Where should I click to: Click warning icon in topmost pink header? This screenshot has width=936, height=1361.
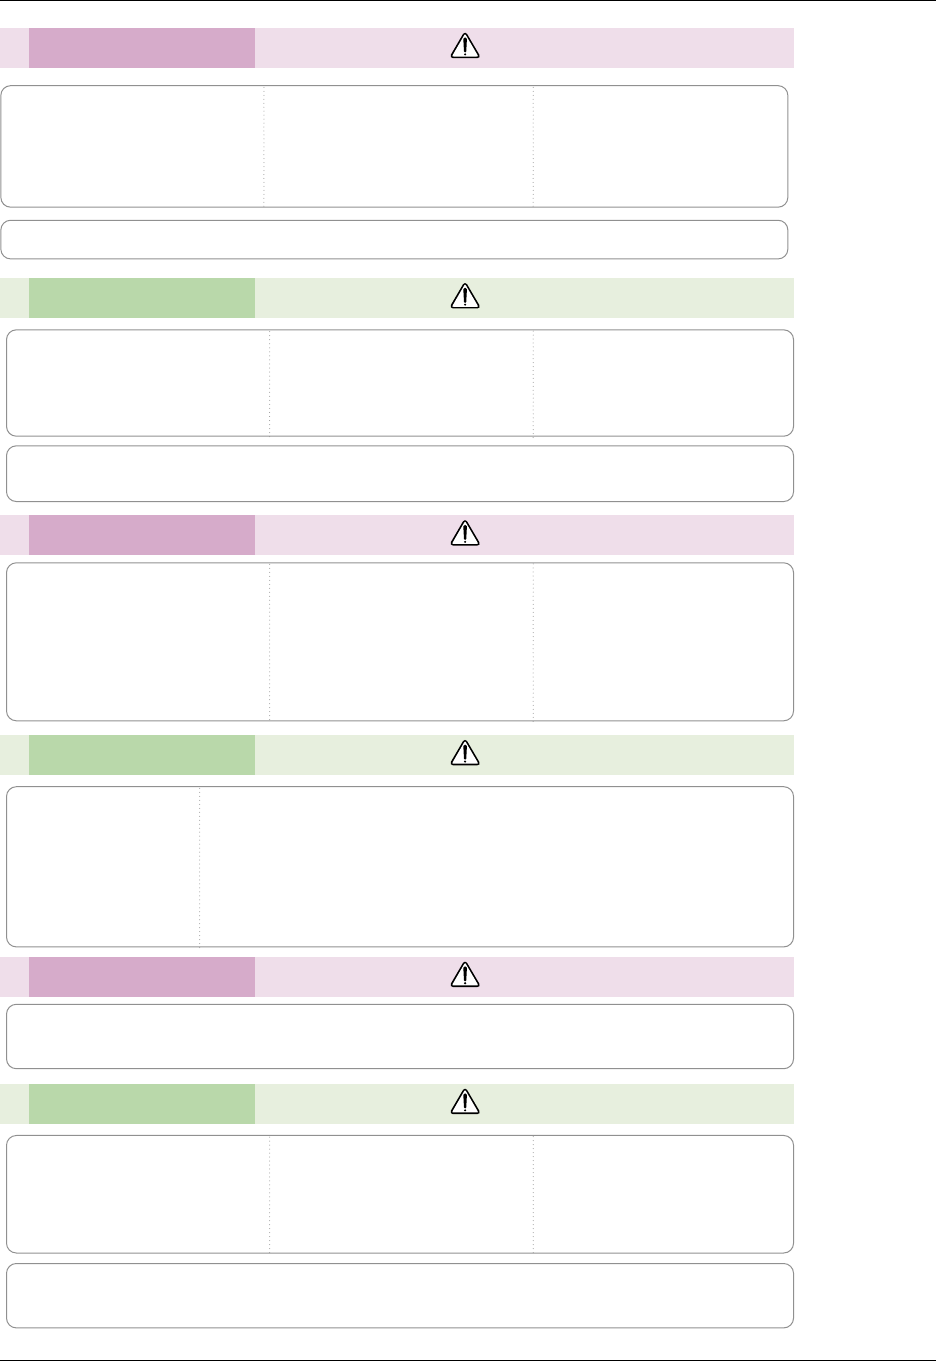(x=466, y=47)
